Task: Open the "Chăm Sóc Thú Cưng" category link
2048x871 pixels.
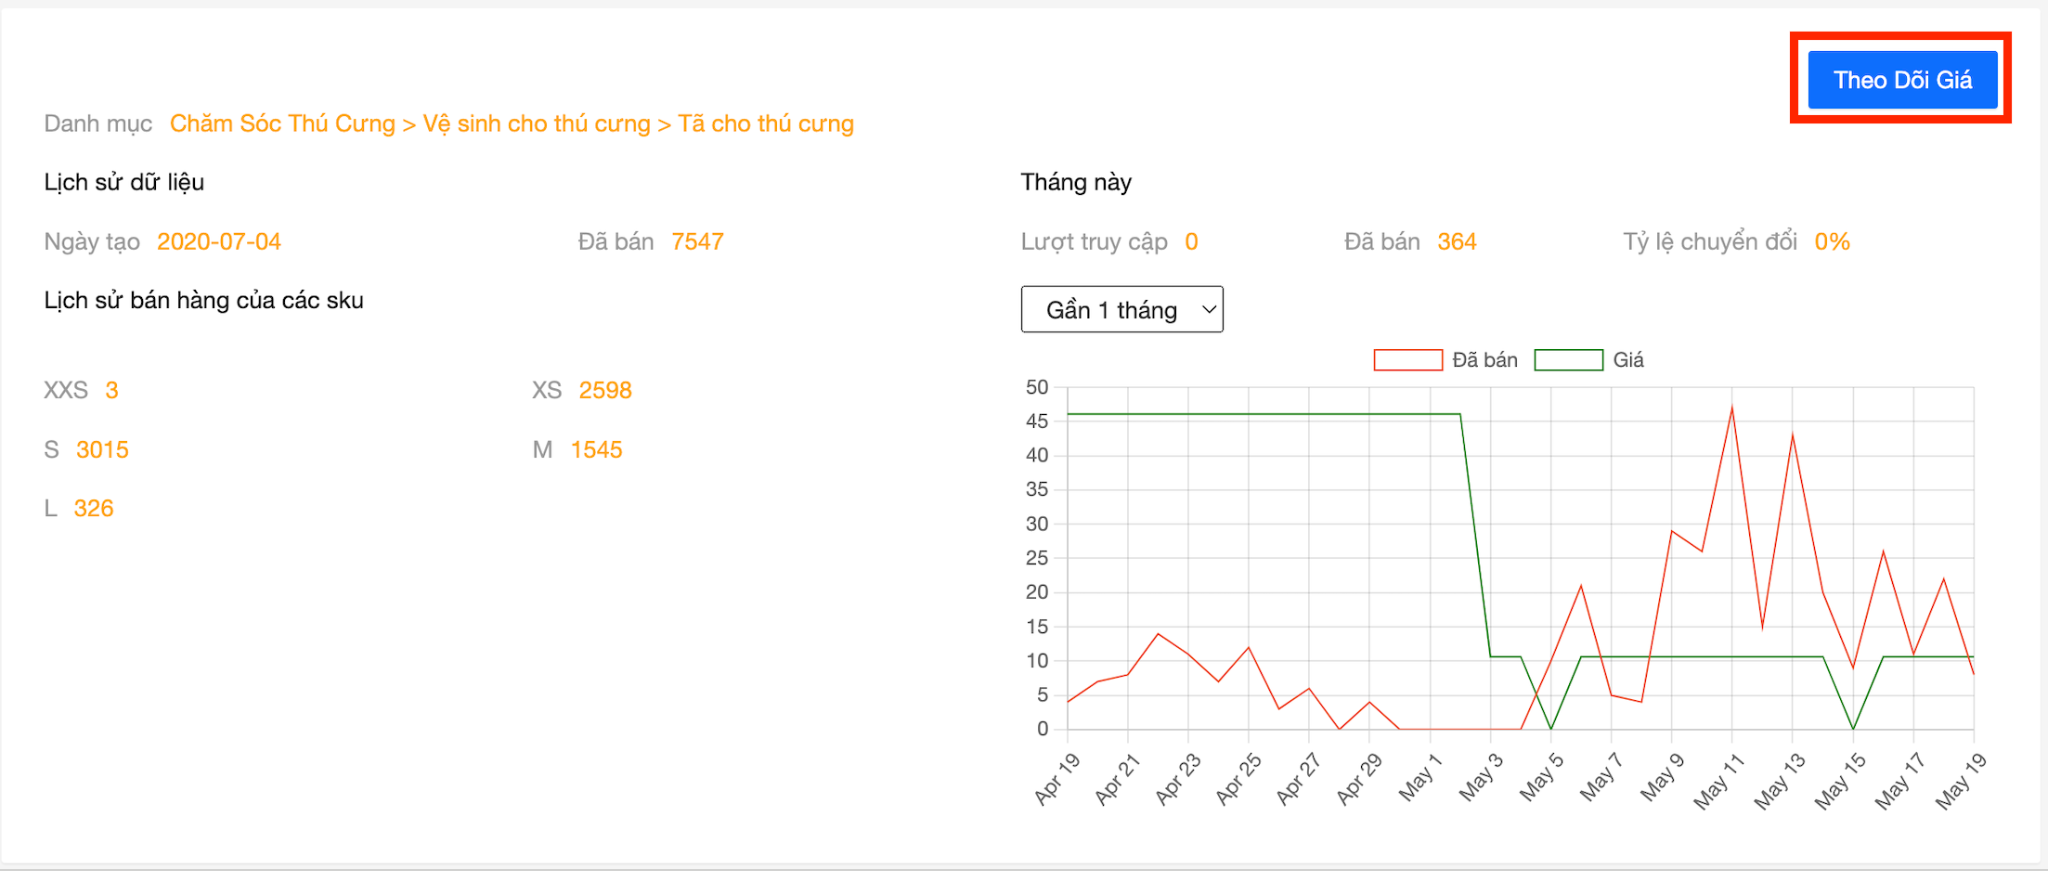Action: click(282, 124)
